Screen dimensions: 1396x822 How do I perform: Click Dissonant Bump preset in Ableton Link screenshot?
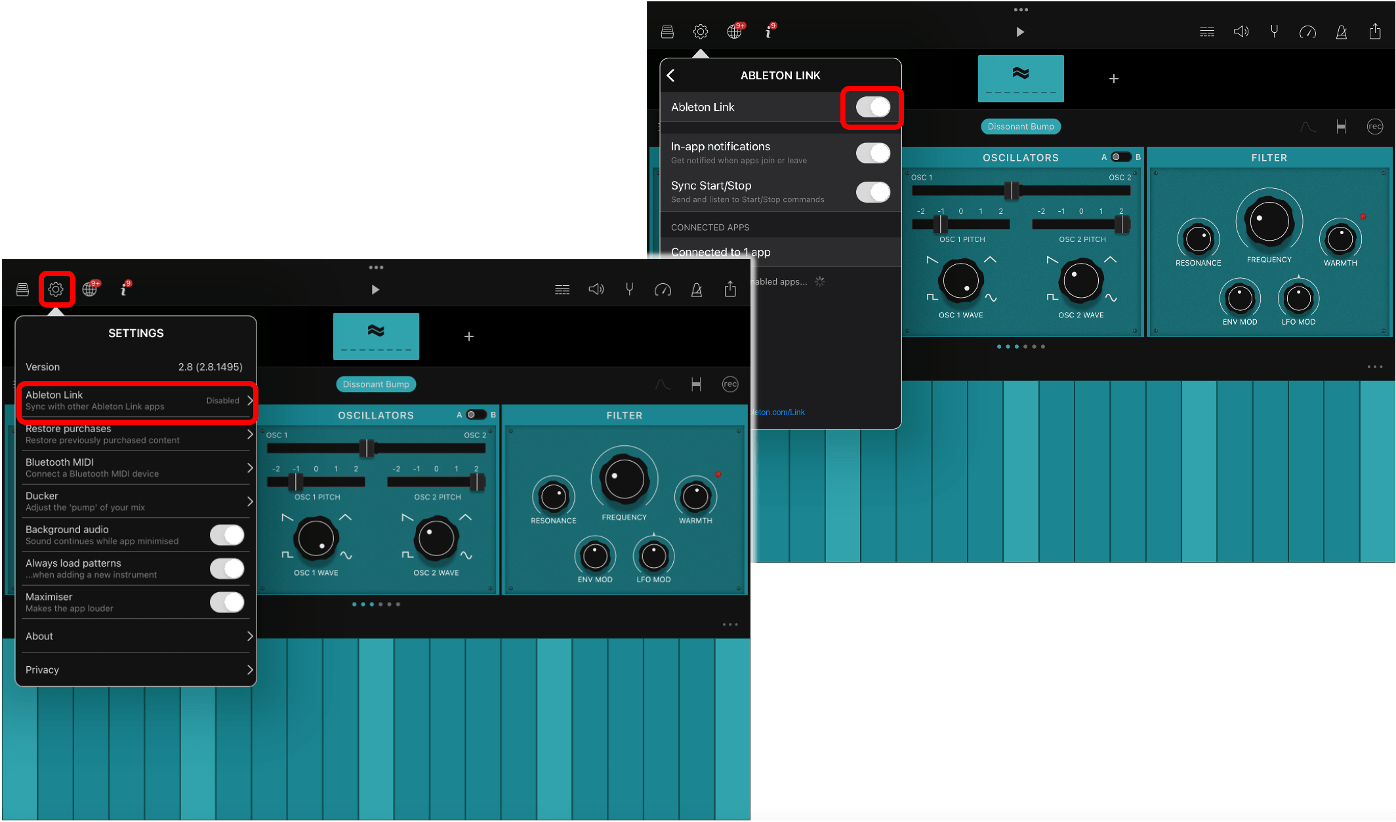[1021, 127]
